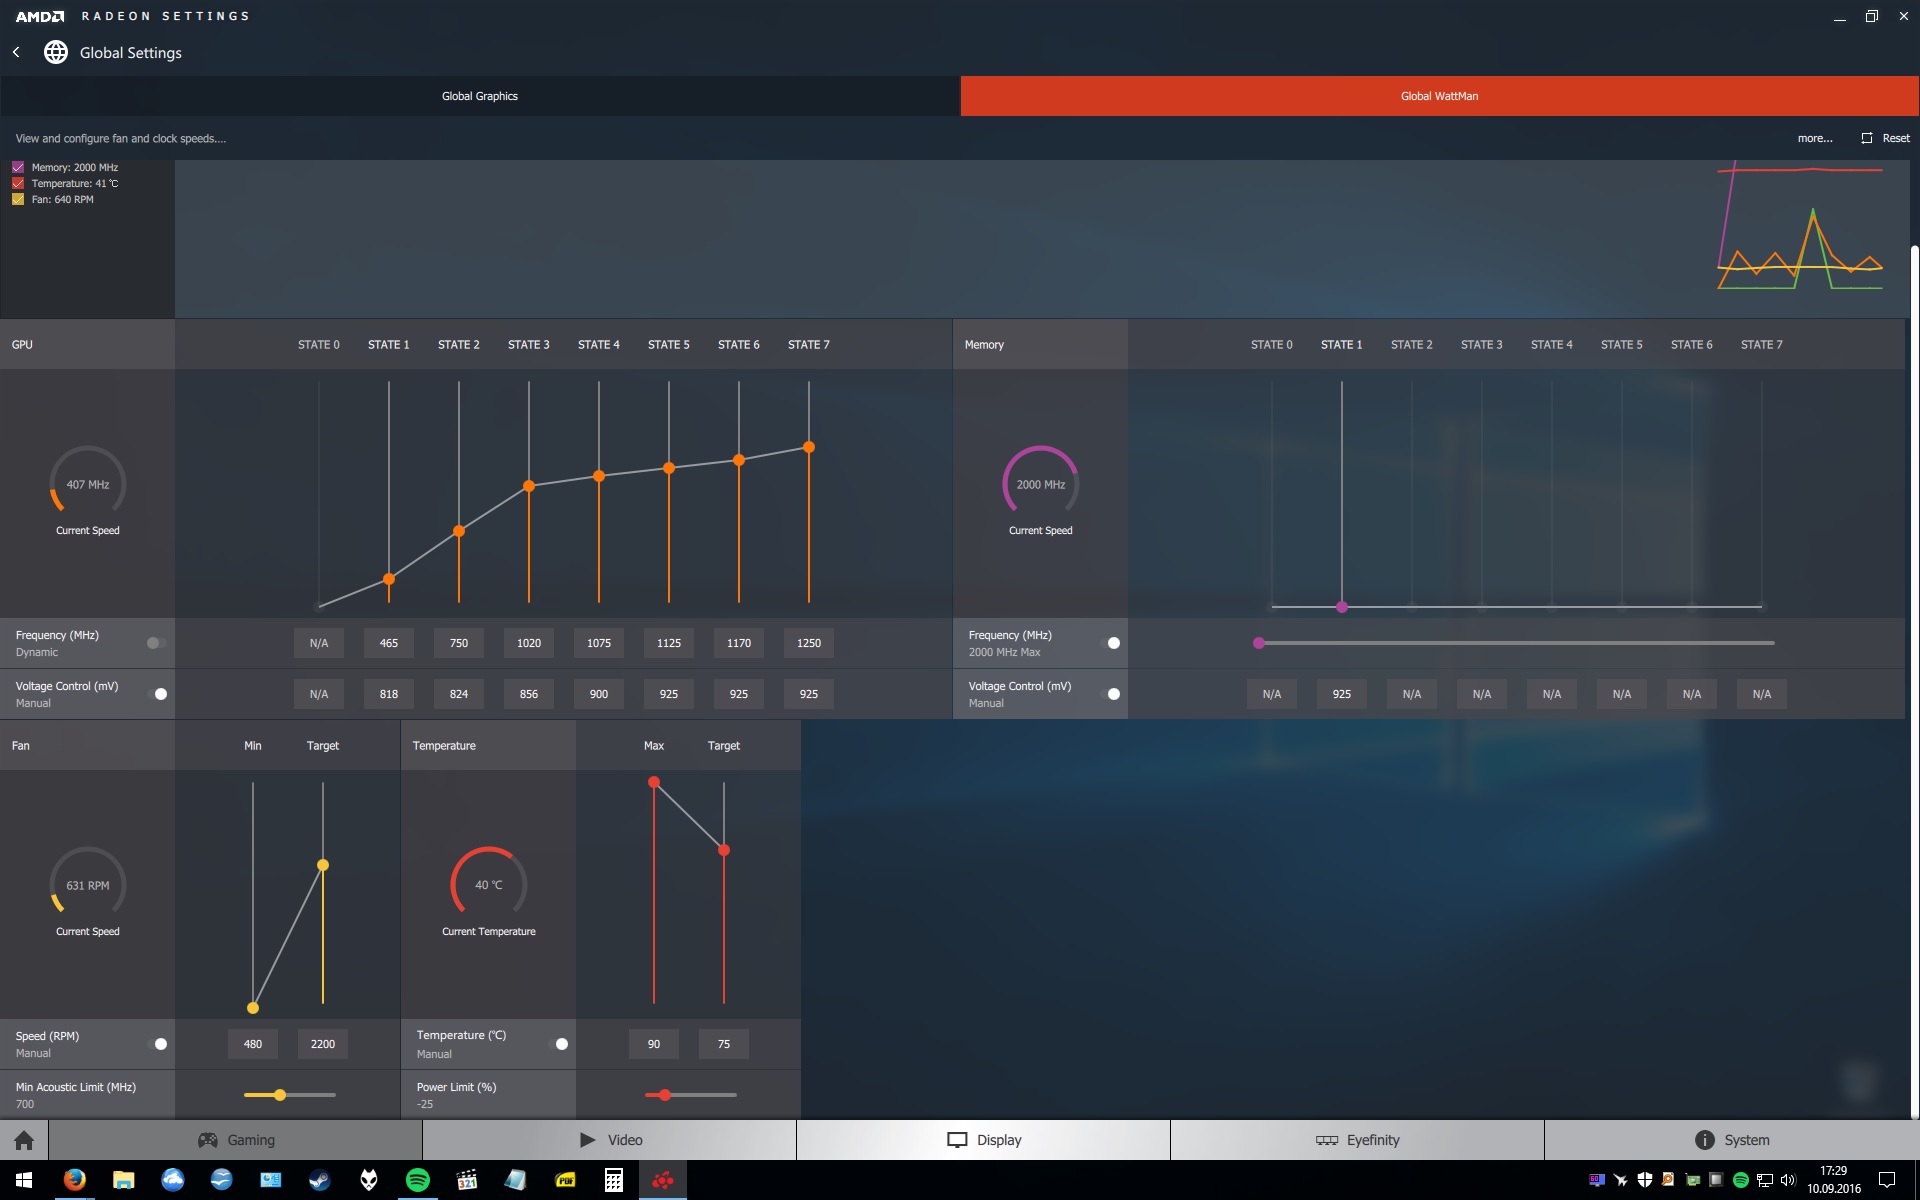This screenshot has height=1200, width=1920.
Task: Uncheck the Memory graph checkbox
Action: [18, 167]
